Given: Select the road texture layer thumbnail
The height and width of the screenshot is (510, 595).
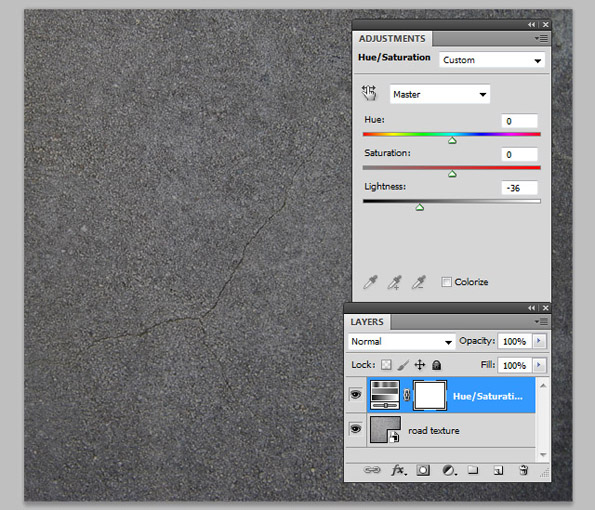Looking at the screenshot, I should [x=385, y=430].
